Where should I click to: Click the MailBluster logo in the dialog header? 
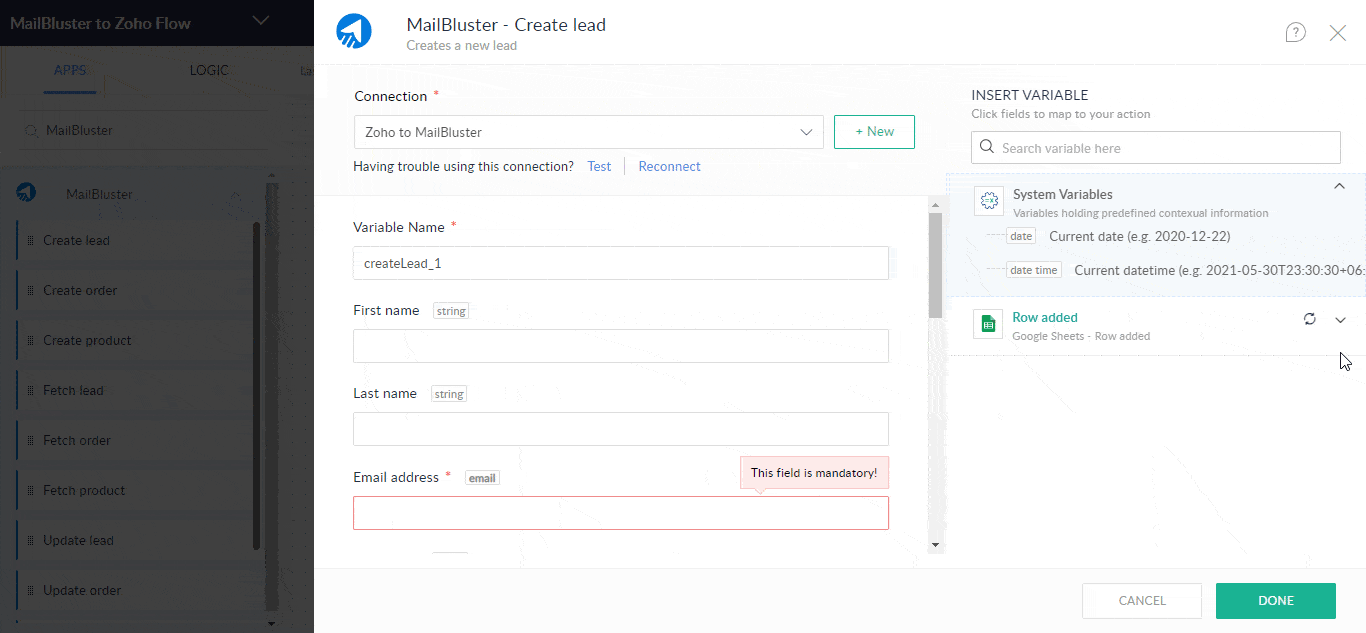point(353,30)
